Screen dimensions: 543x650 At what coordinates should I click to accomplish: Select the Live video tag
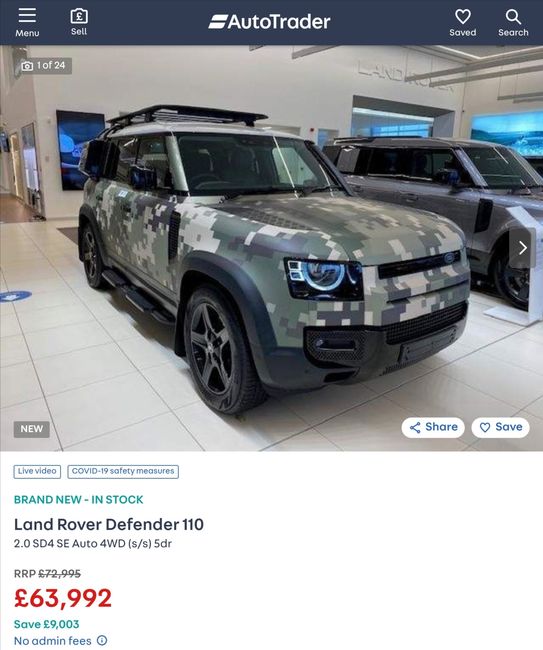tap(37, 471)
